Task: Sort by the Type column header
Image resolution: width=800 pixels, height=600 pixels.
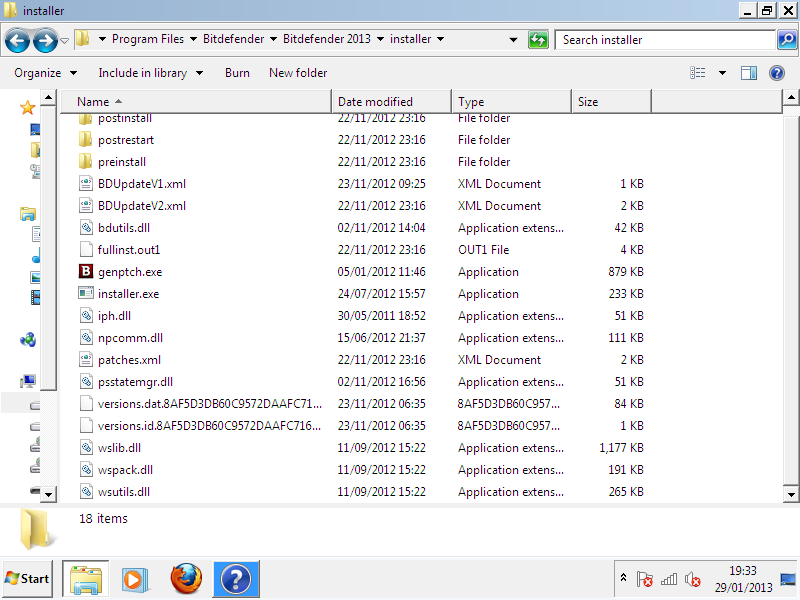Action: (511, 102)
